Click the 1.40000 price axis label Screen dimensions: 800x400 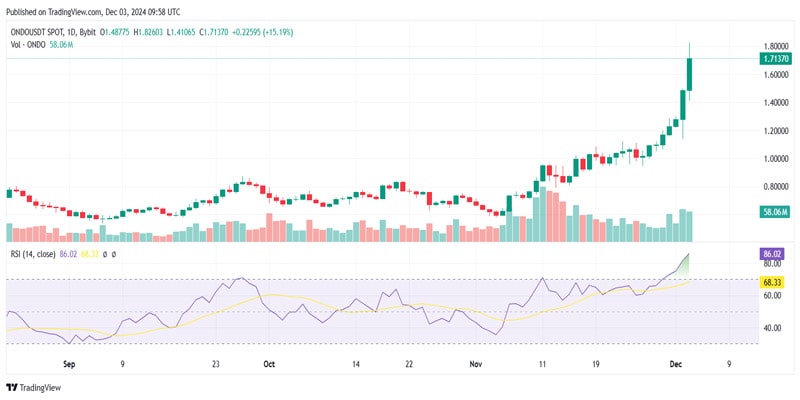776,103
